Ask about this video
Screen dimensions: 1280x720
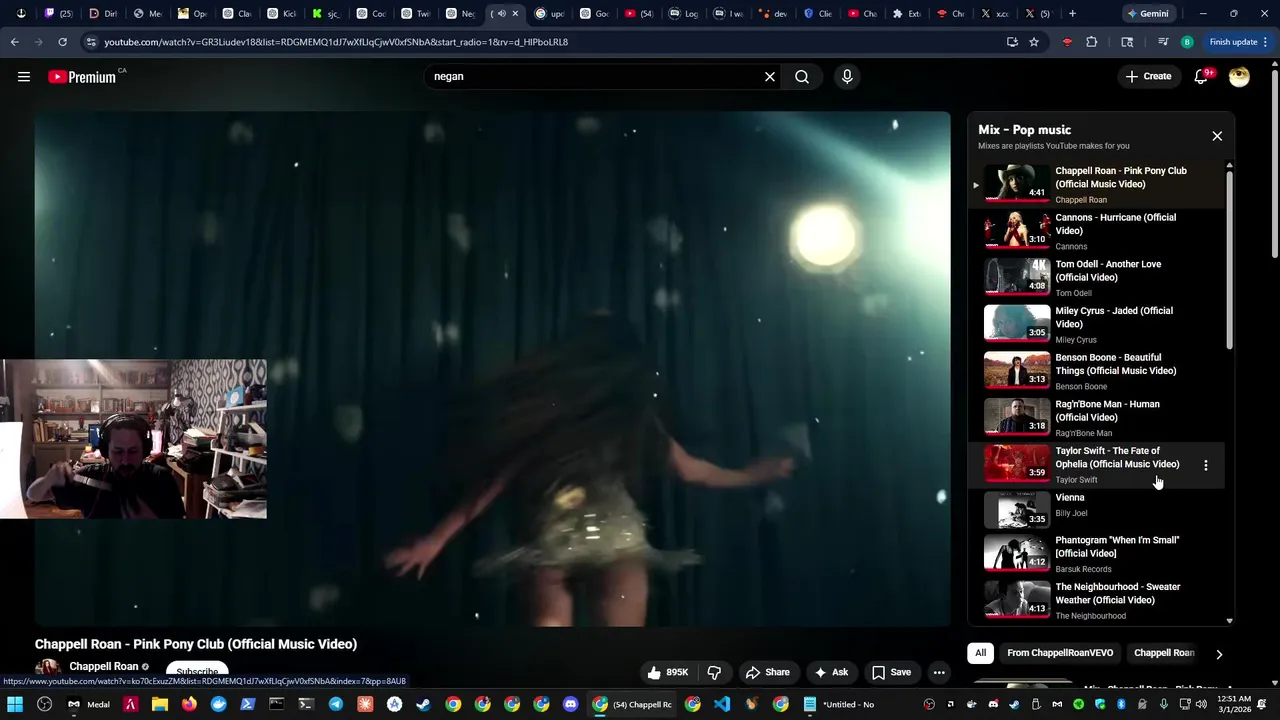[831, 672]
